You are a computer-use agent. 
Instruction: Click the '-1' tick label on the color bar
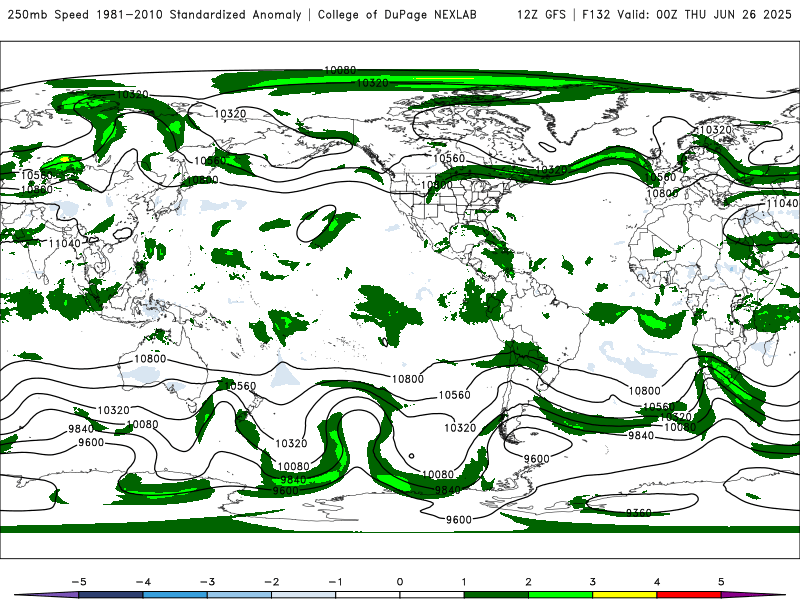[x=336, y=582]
